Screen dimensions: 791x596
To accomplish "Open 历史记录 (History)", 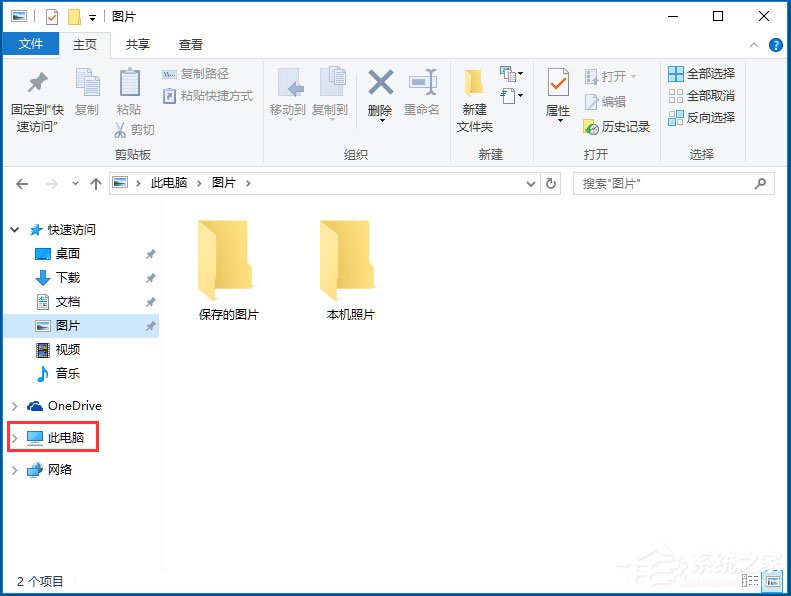I will (616, 126).
